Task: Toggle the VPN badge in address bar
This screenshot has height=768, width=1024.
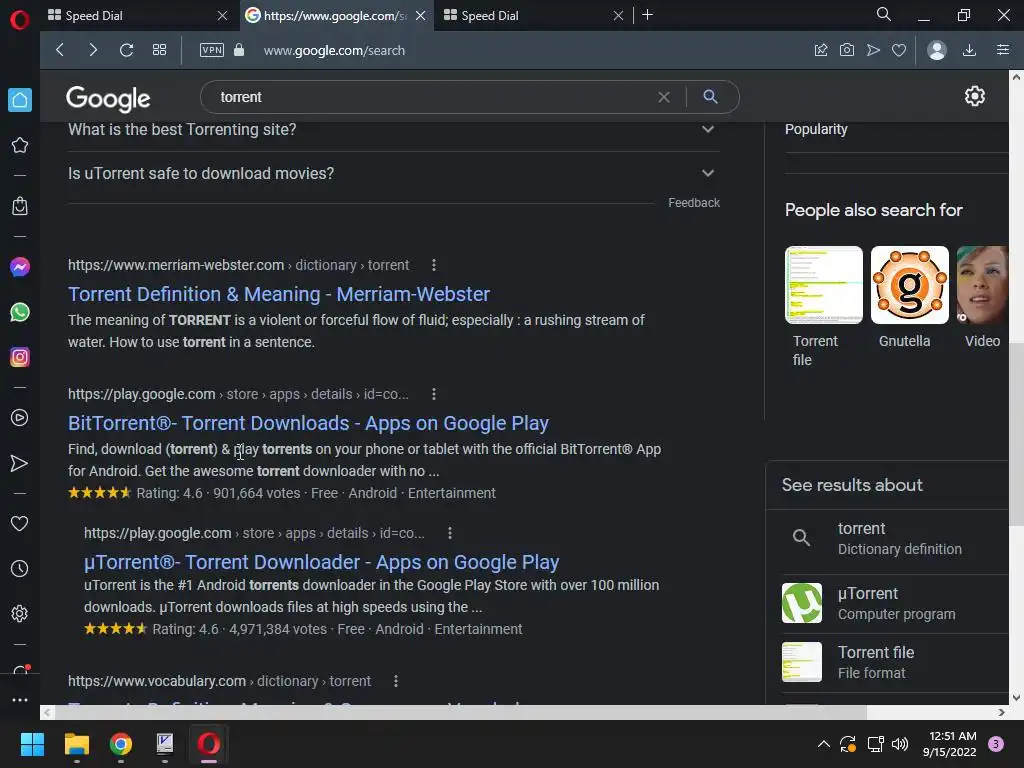Action: 212,50
